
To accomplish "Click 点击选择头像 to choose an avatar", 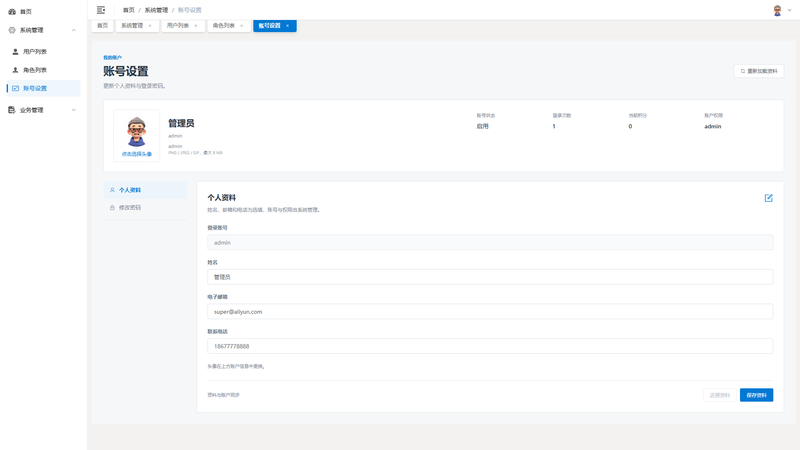I will coord(136,154).
